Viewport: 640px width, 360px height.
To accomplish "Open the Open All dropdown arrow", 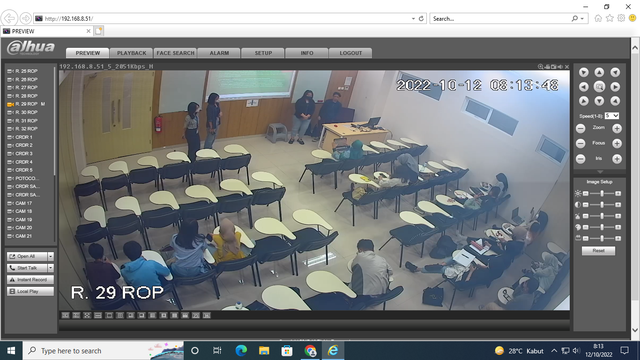I will (51, 256).
